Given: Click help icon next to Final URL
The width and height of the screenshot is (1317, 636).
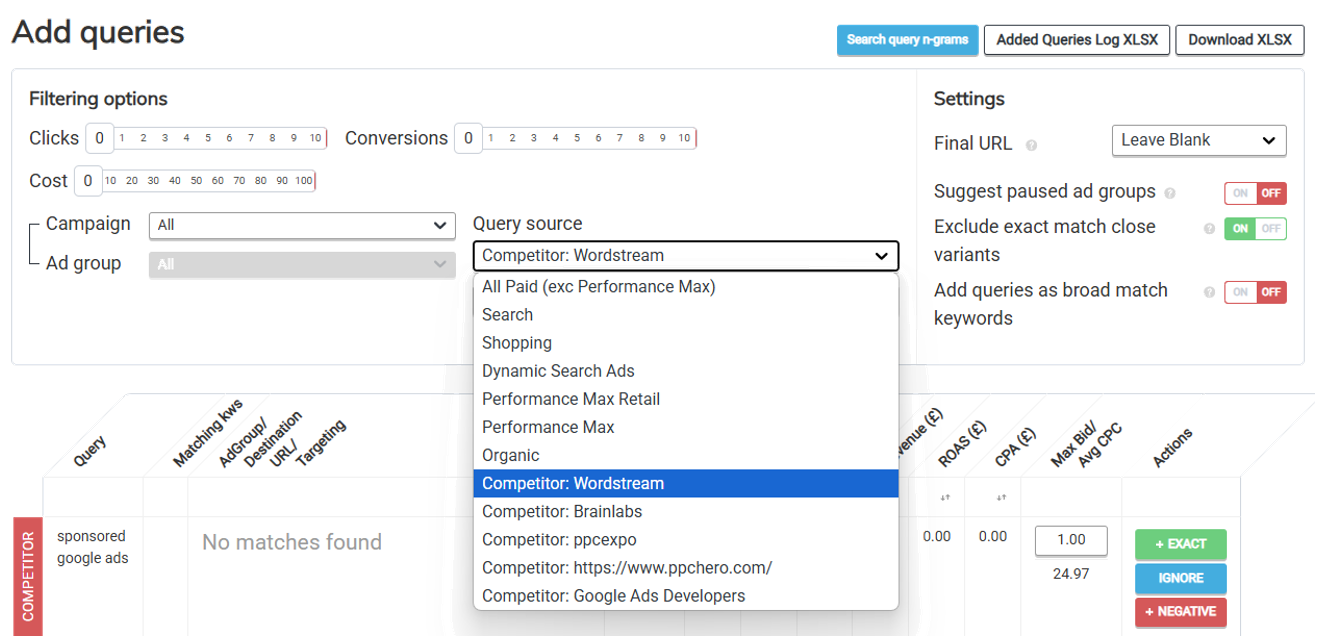Looking at the screenshot, I should (1031, 145).
